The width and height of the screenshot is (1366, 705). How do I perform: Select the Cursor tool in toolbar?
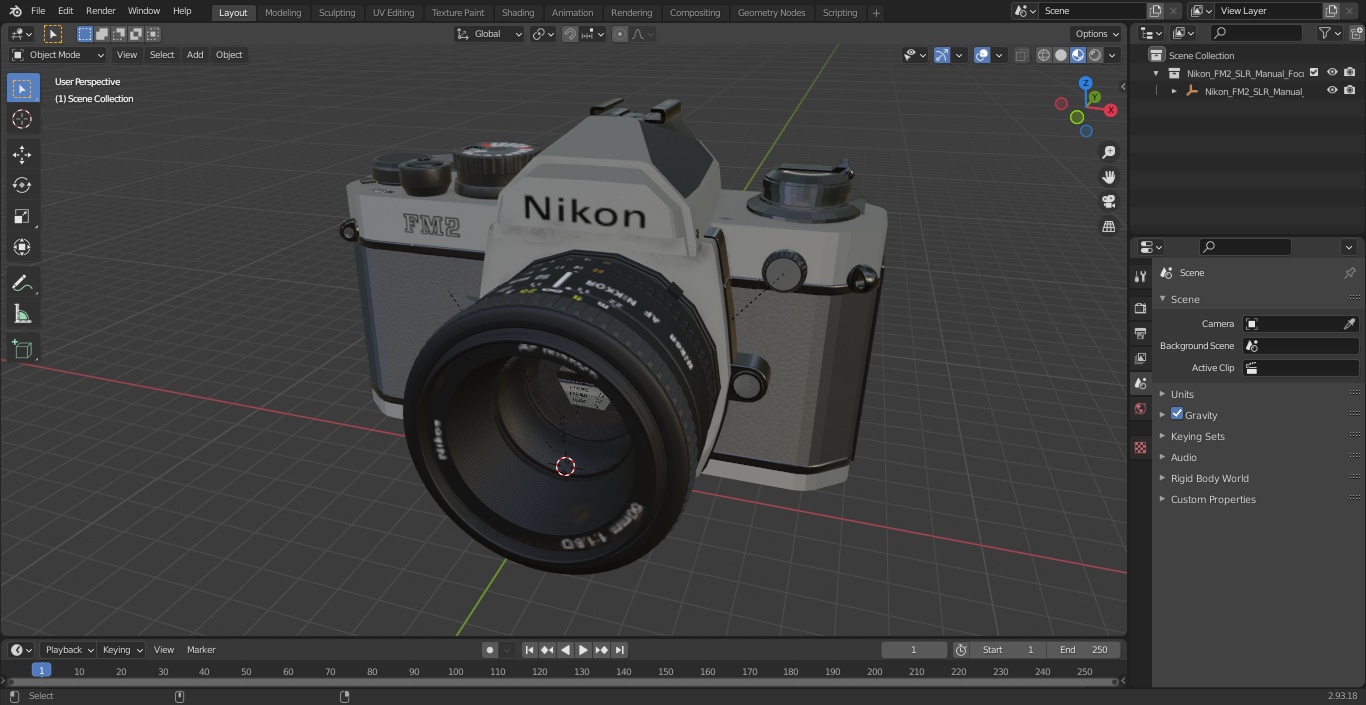[x=22, y=119]
